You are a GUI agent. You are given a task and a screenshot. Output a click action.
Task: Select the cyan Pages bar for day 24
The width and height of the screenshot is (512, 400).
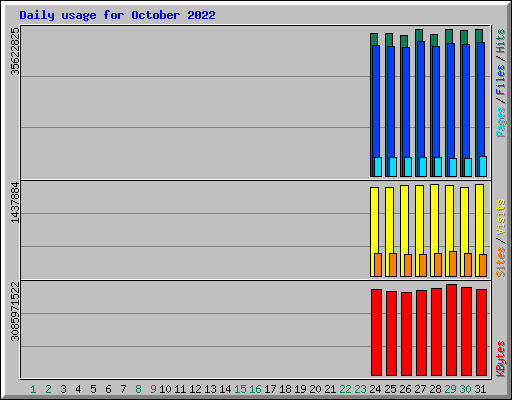pyautogui.click(x=378, y=167)
